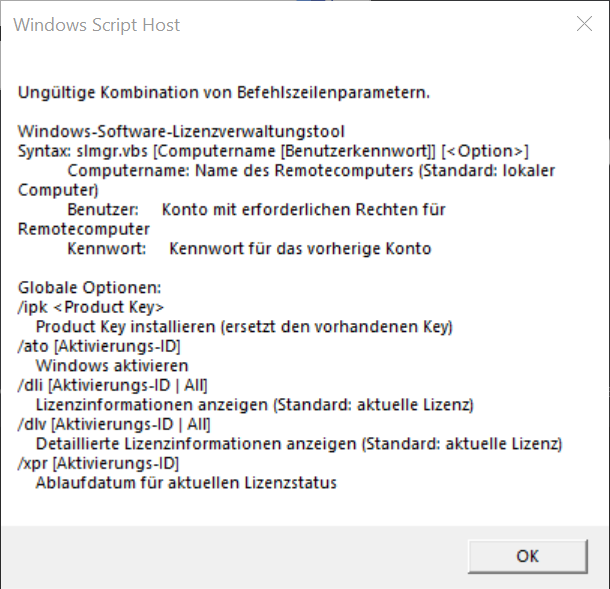Click the 'Ablaufdatum für aktuellen Lizenzstatus' text
Image resolution: width=610 pixels, height=589 pixels.
186,483
